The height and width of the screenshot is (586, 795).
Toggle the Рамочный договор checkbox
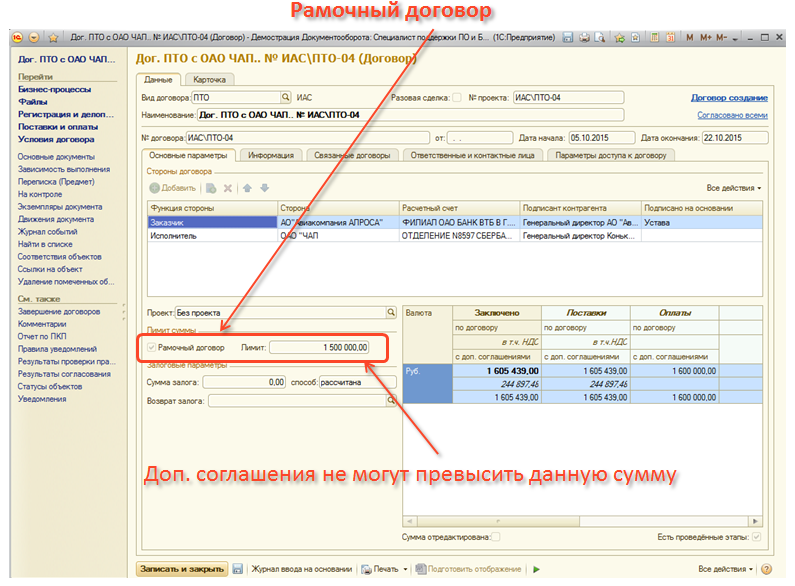pos(152,348)
